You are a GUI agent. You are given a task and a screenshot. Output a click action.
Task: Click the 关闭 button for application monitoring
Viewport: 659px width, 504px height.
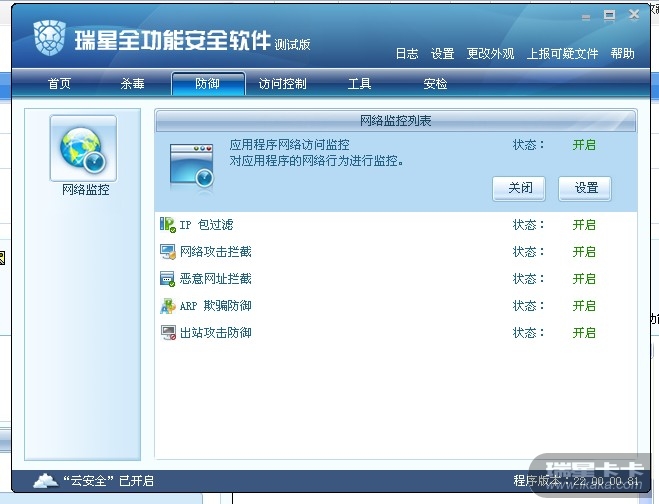(519, 188)
